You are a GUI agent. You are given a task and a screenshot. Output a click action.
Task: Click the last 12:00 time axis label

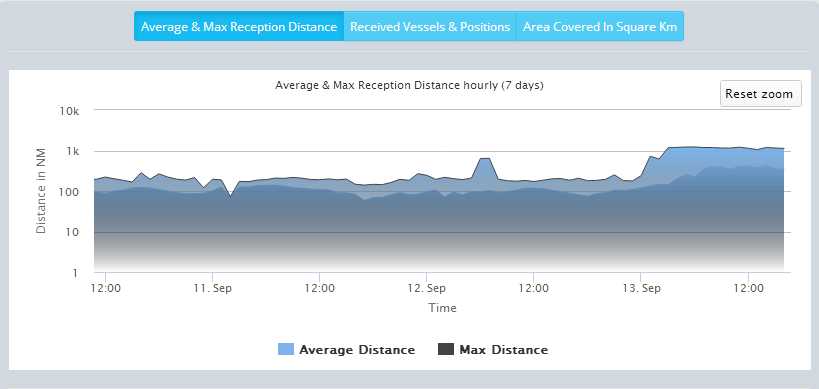point(748,288)
